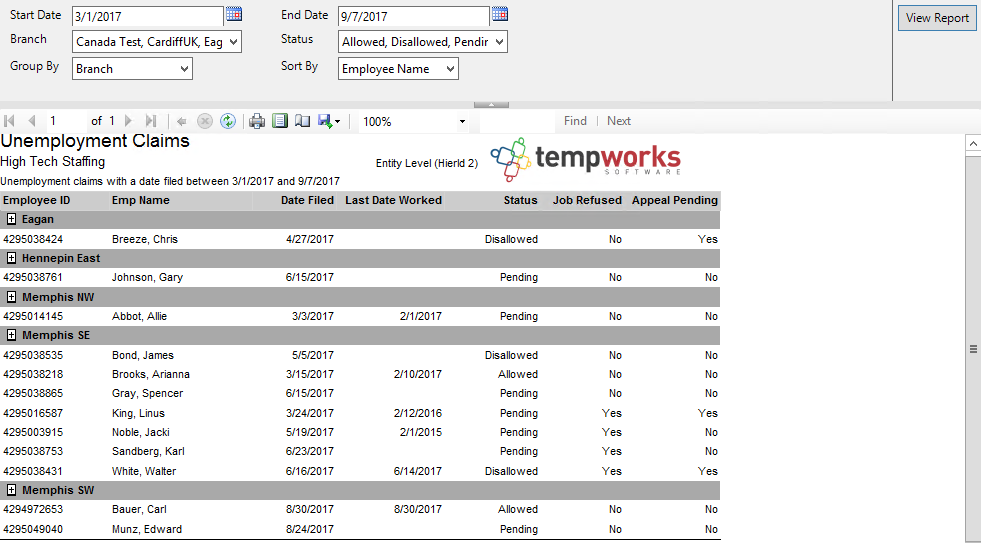The image size is (981, 543).
Task: Click employee ID 4295038424
Action: [33, 239]
